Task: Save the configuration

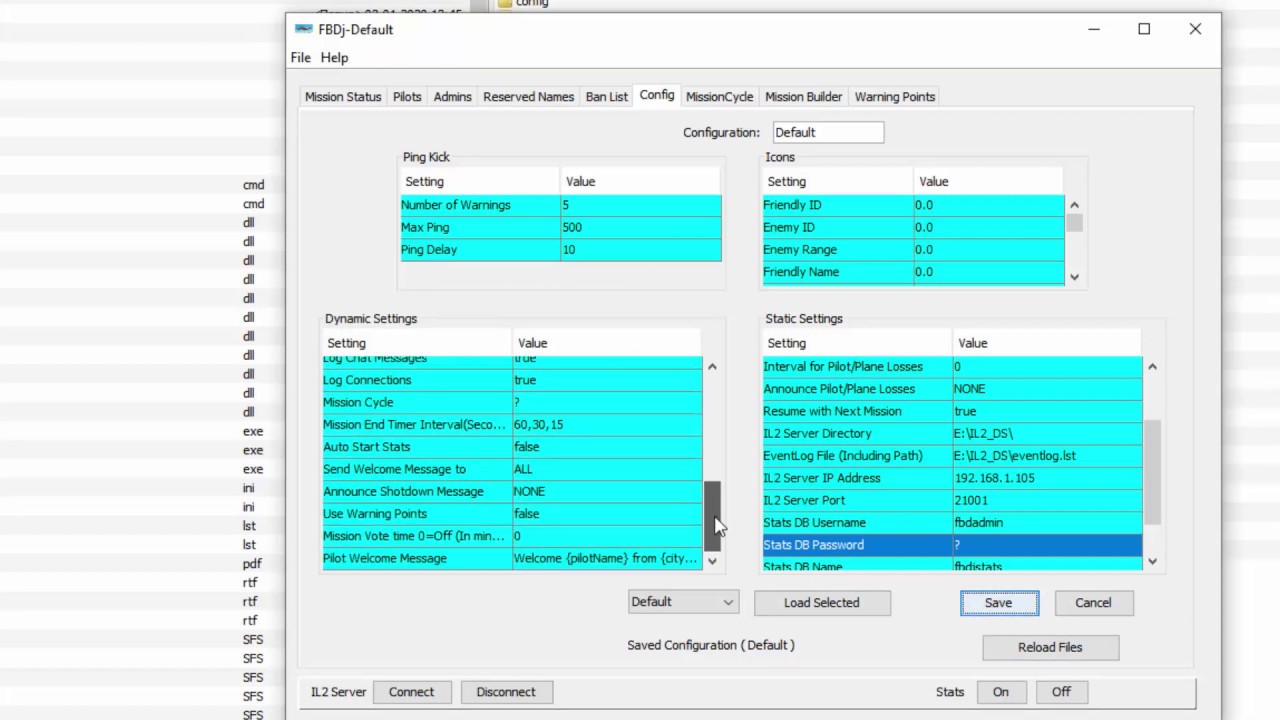Action: [x=999, y=603]
